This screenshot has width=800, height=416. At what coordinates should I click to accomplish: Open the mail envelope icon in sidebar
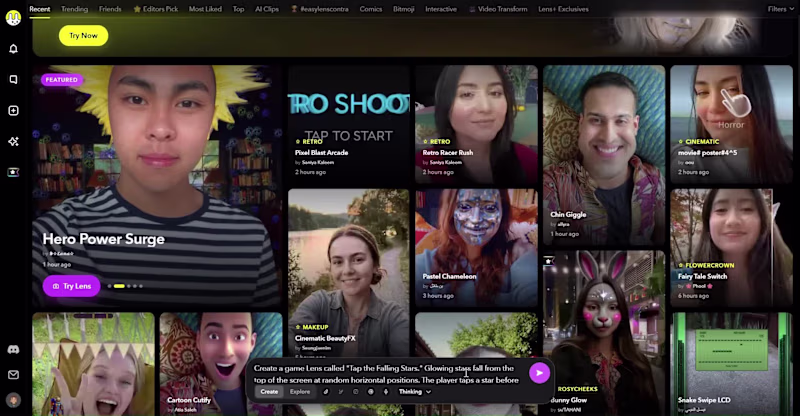click(13, 375)
